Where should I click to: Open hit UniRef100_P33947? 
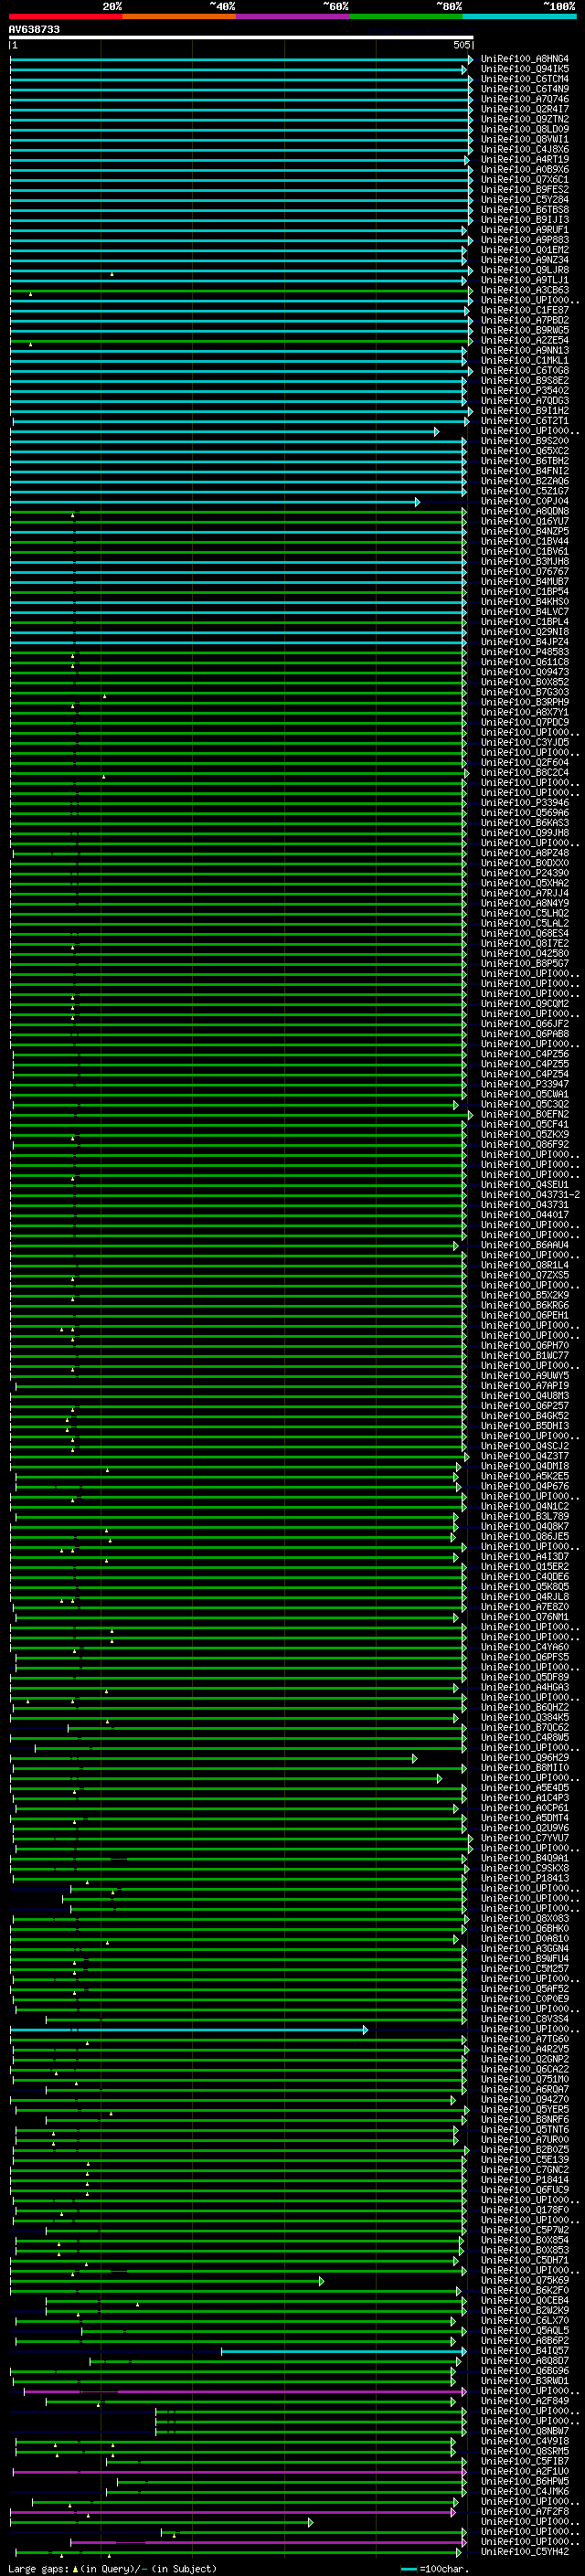click(525, 1084)
